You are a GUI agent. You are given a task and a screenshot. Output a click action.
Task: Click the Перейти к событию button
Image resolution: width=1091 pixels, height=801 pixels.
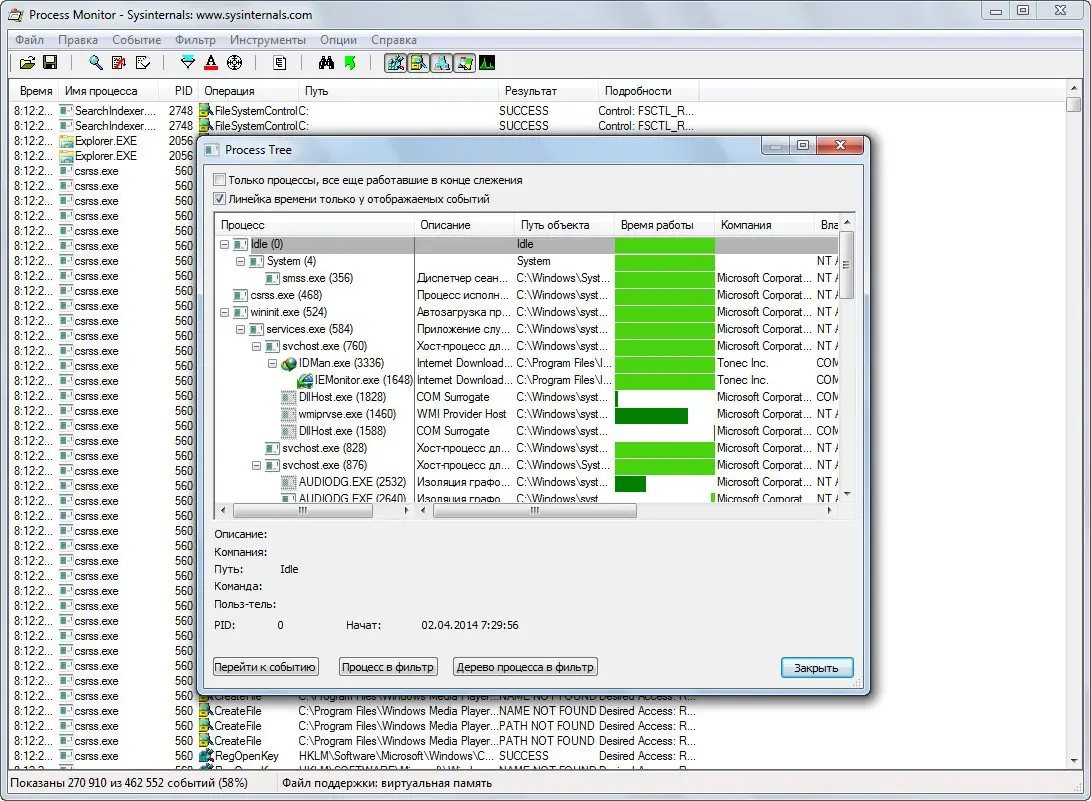point(265,667)
